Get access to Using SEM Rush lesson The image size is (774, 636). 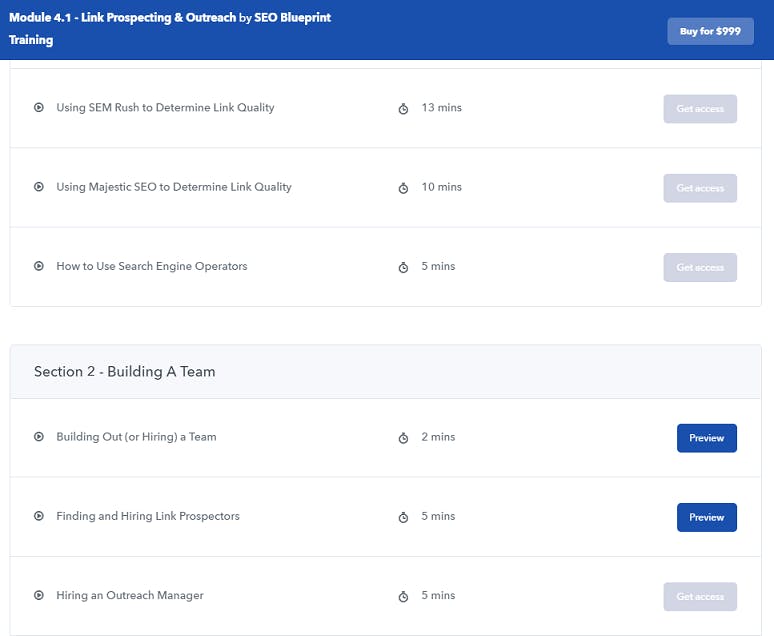(700, 109)
